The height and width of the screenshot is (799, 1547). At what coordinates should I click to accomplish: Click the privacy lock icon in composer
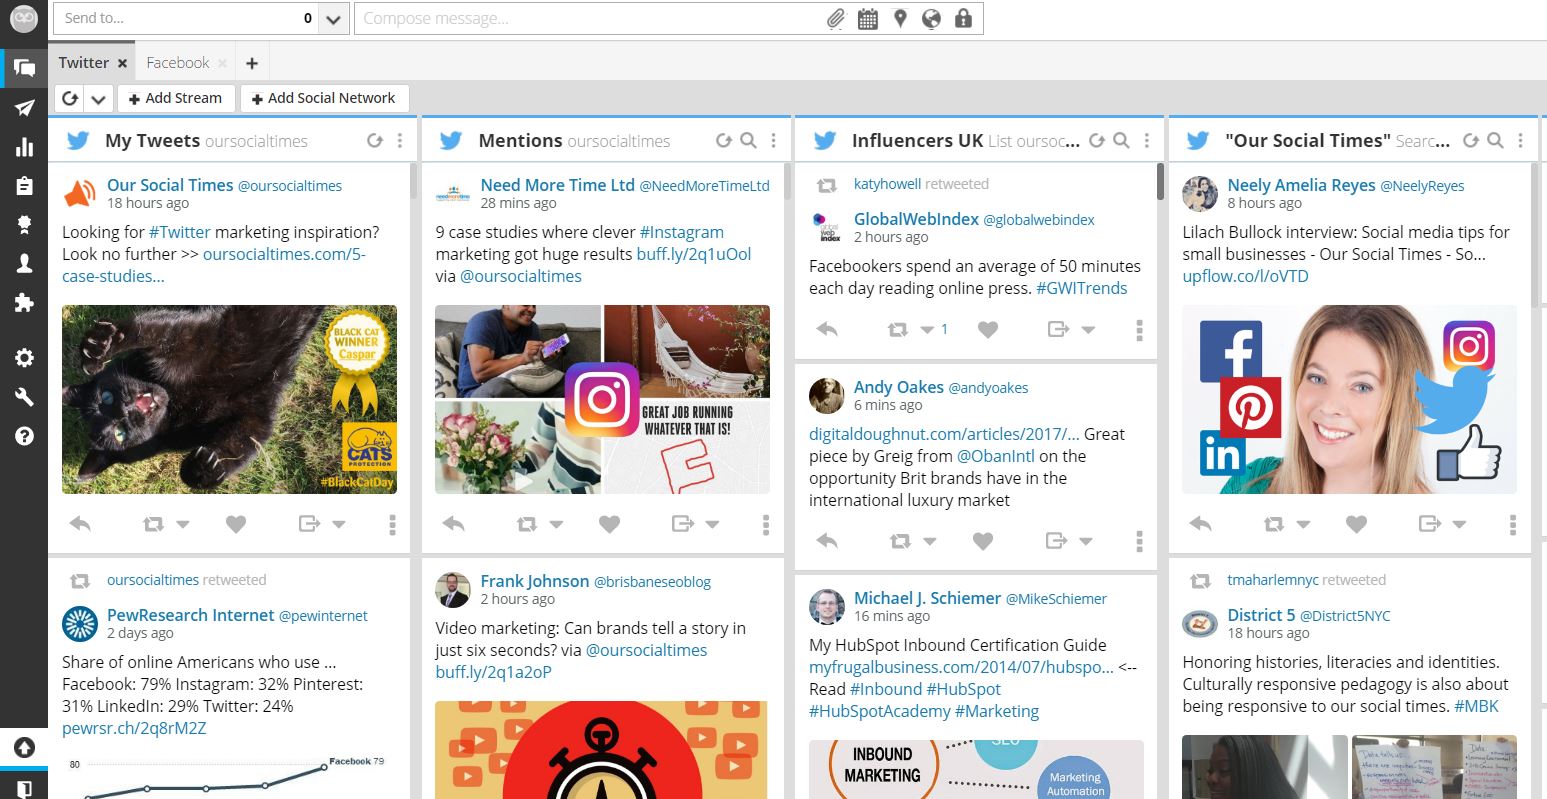[963, 19]
